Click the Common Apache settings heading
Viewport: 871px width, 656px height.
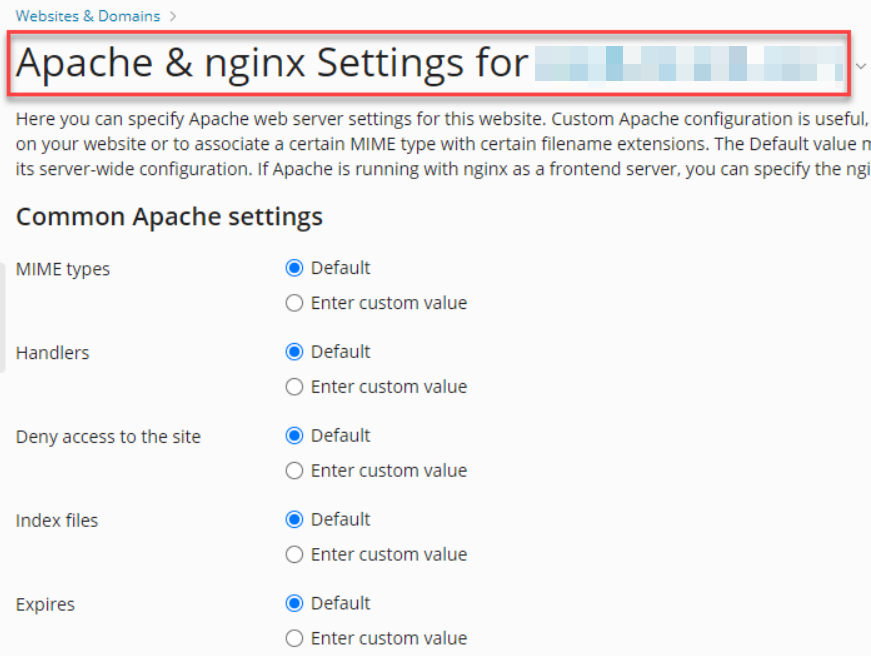[169, 217]
